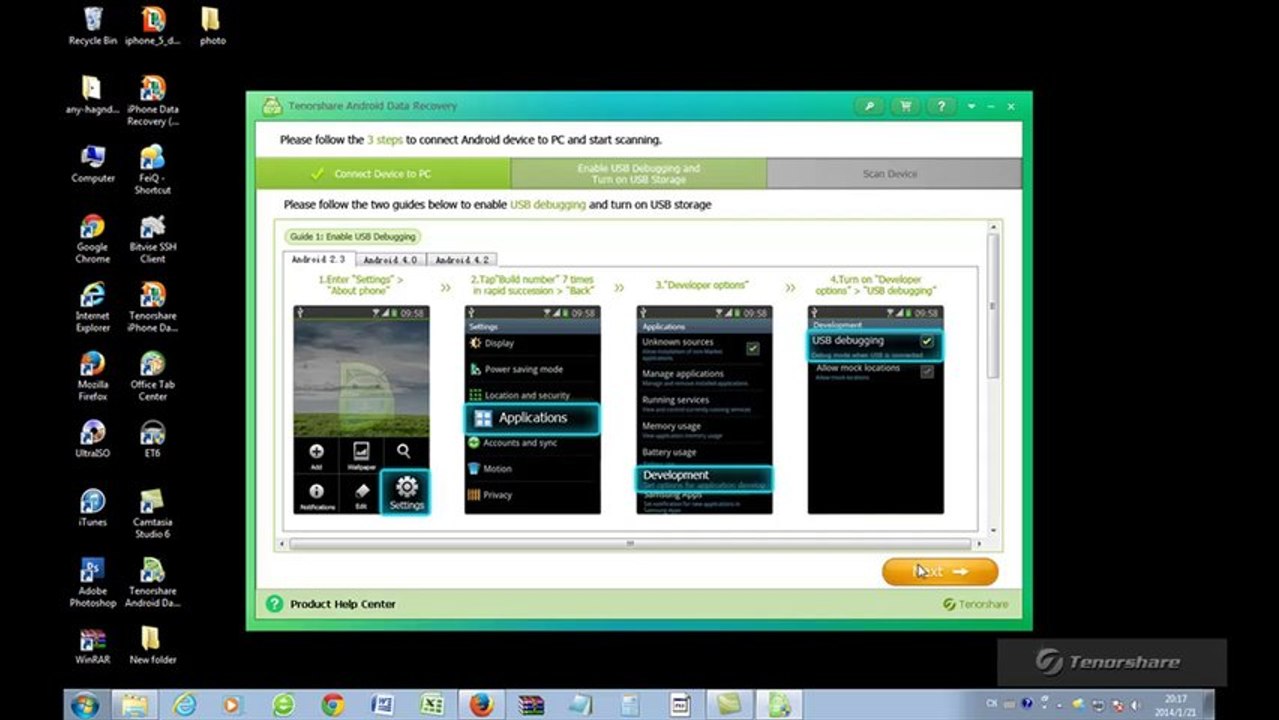Open Google Chrome from the taskbar
The image size is (1279, 720).
pos(333,704)
